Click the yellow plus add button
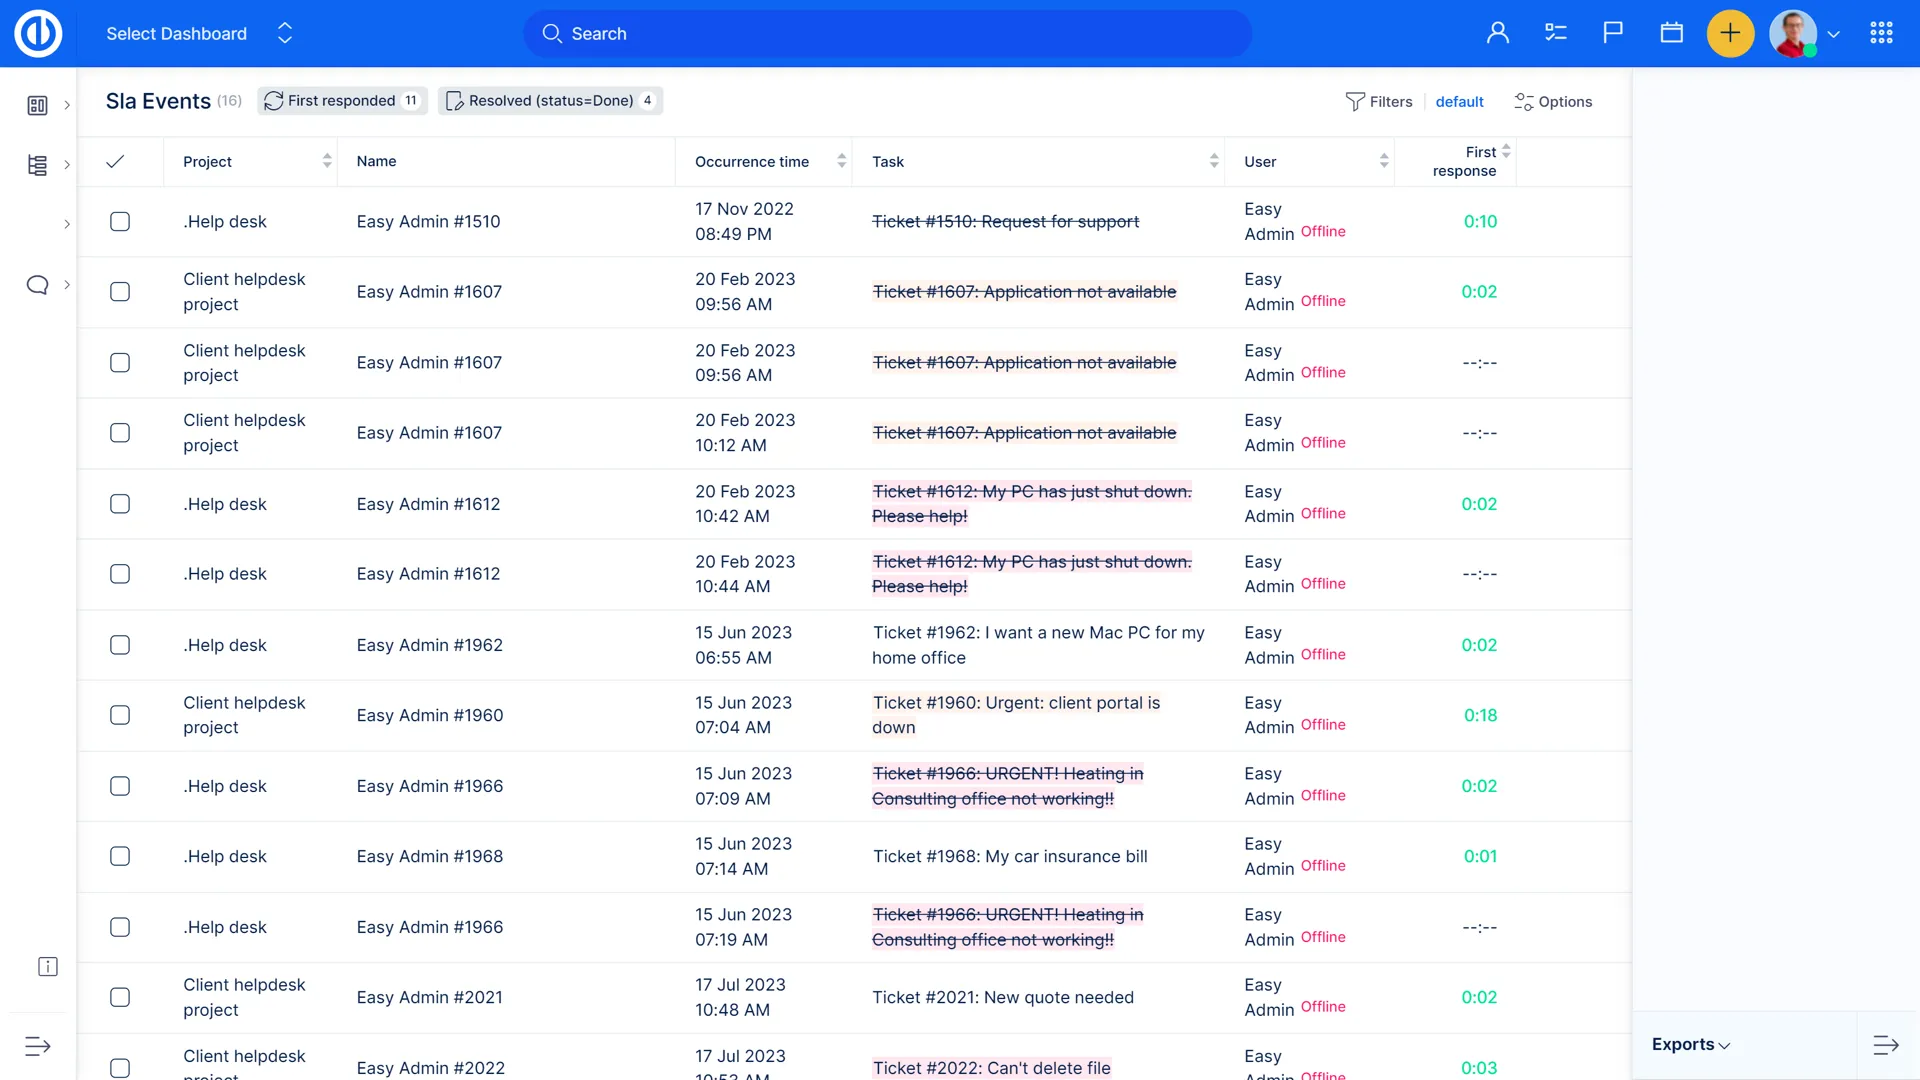Image resolution: width=1920 pixels, height=1080 pixels. pos(1730,33)
